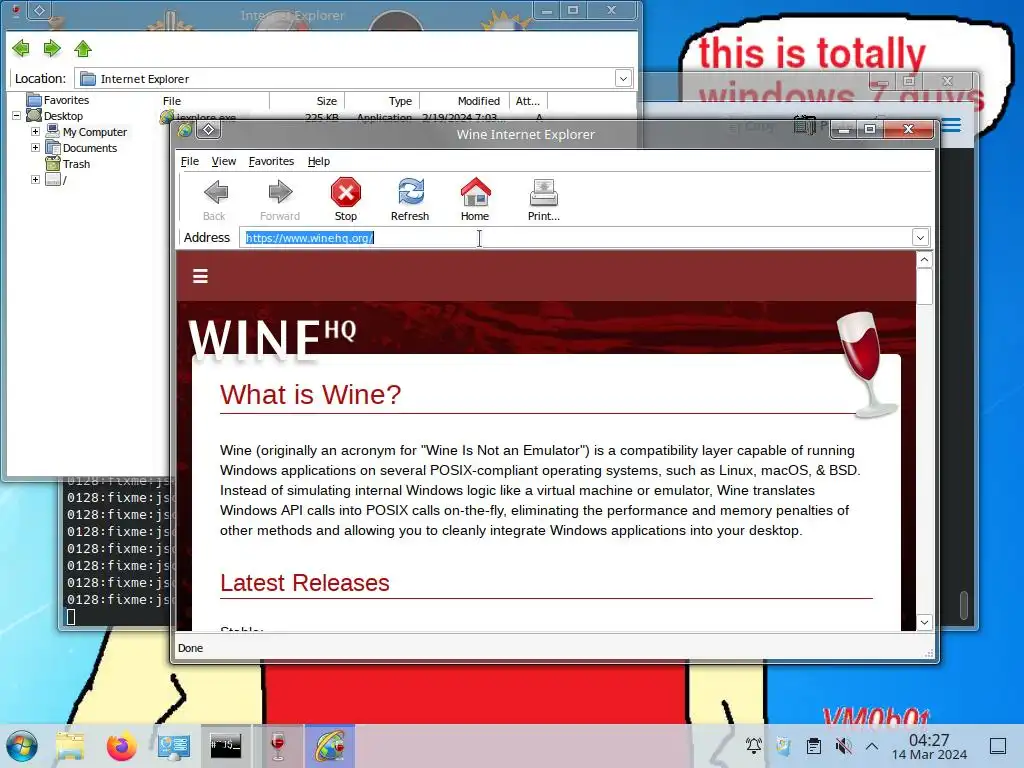Select Documents folder in the tree
1024x768 pixels.
click(x=89, y=148)
